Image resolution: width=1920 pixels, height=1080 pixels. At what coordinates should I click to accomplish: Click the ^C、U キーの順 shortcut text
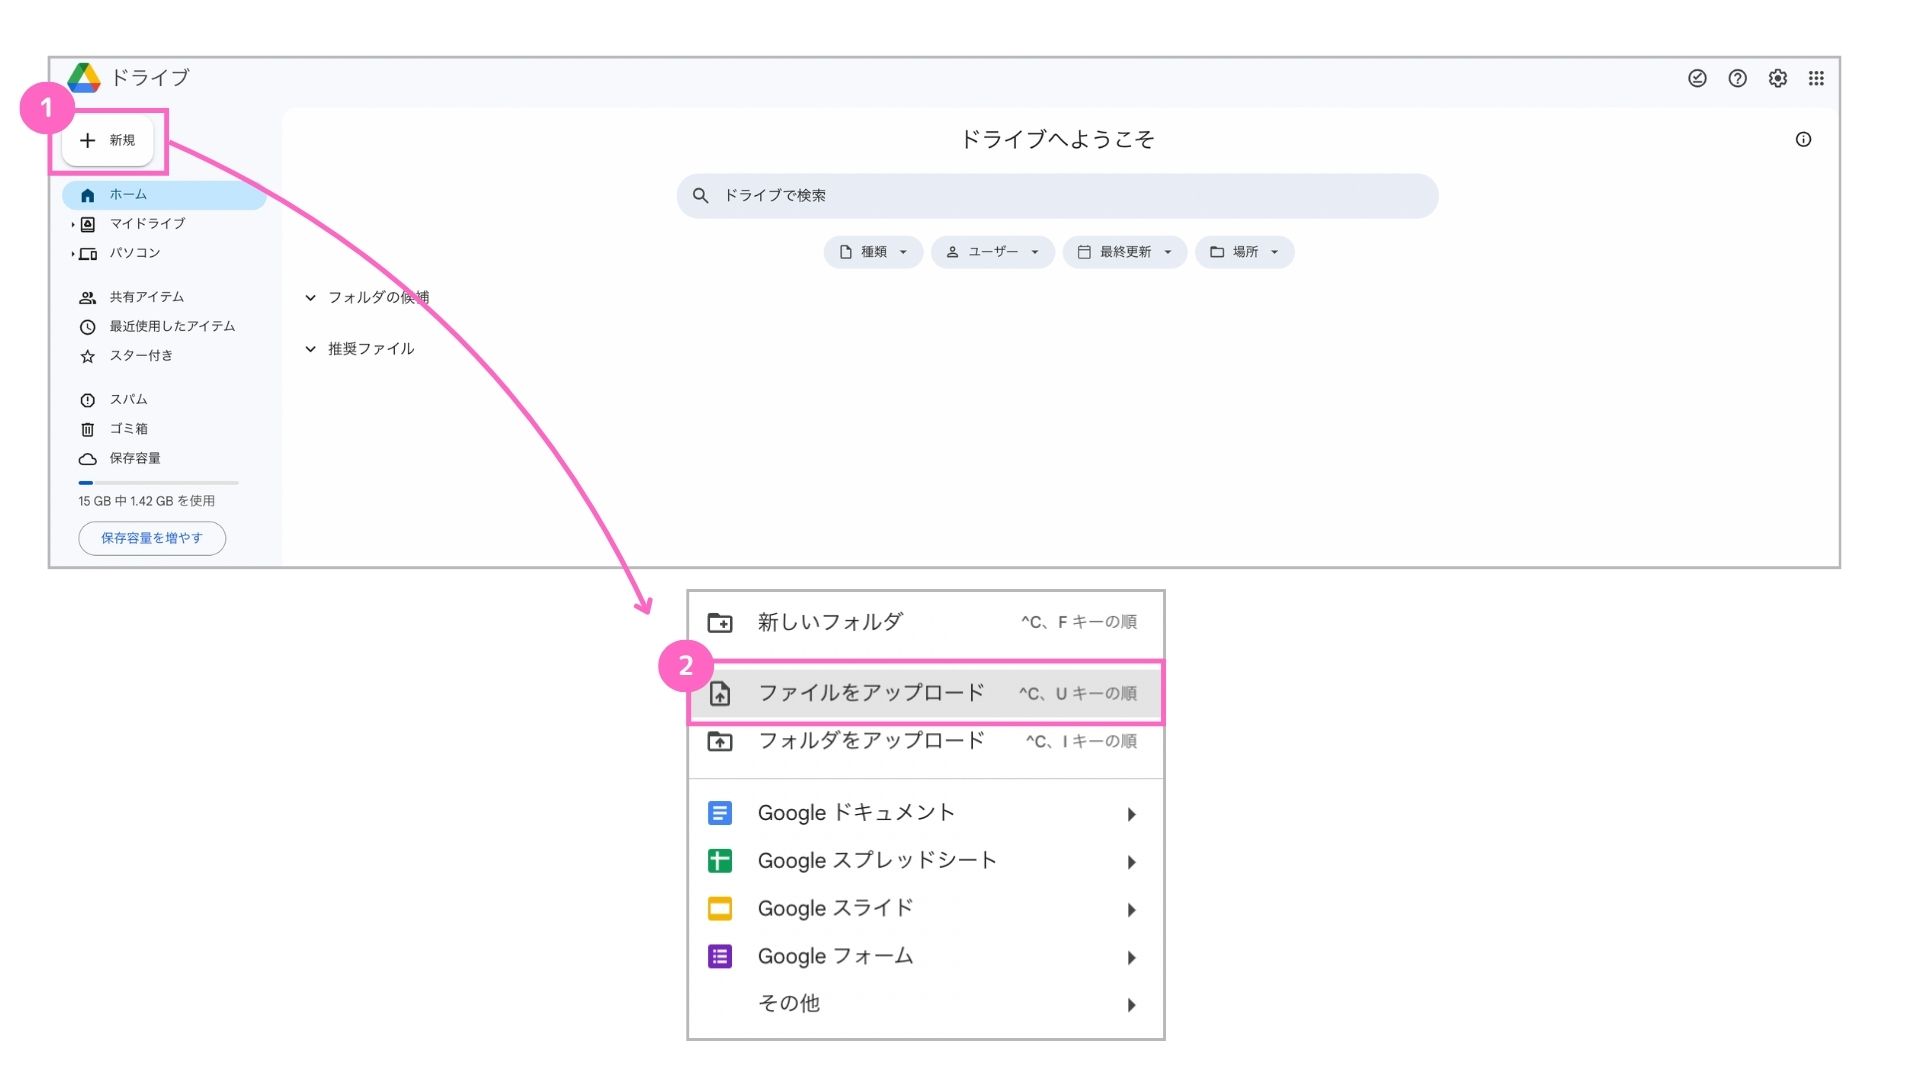(x=1078, y=694)
